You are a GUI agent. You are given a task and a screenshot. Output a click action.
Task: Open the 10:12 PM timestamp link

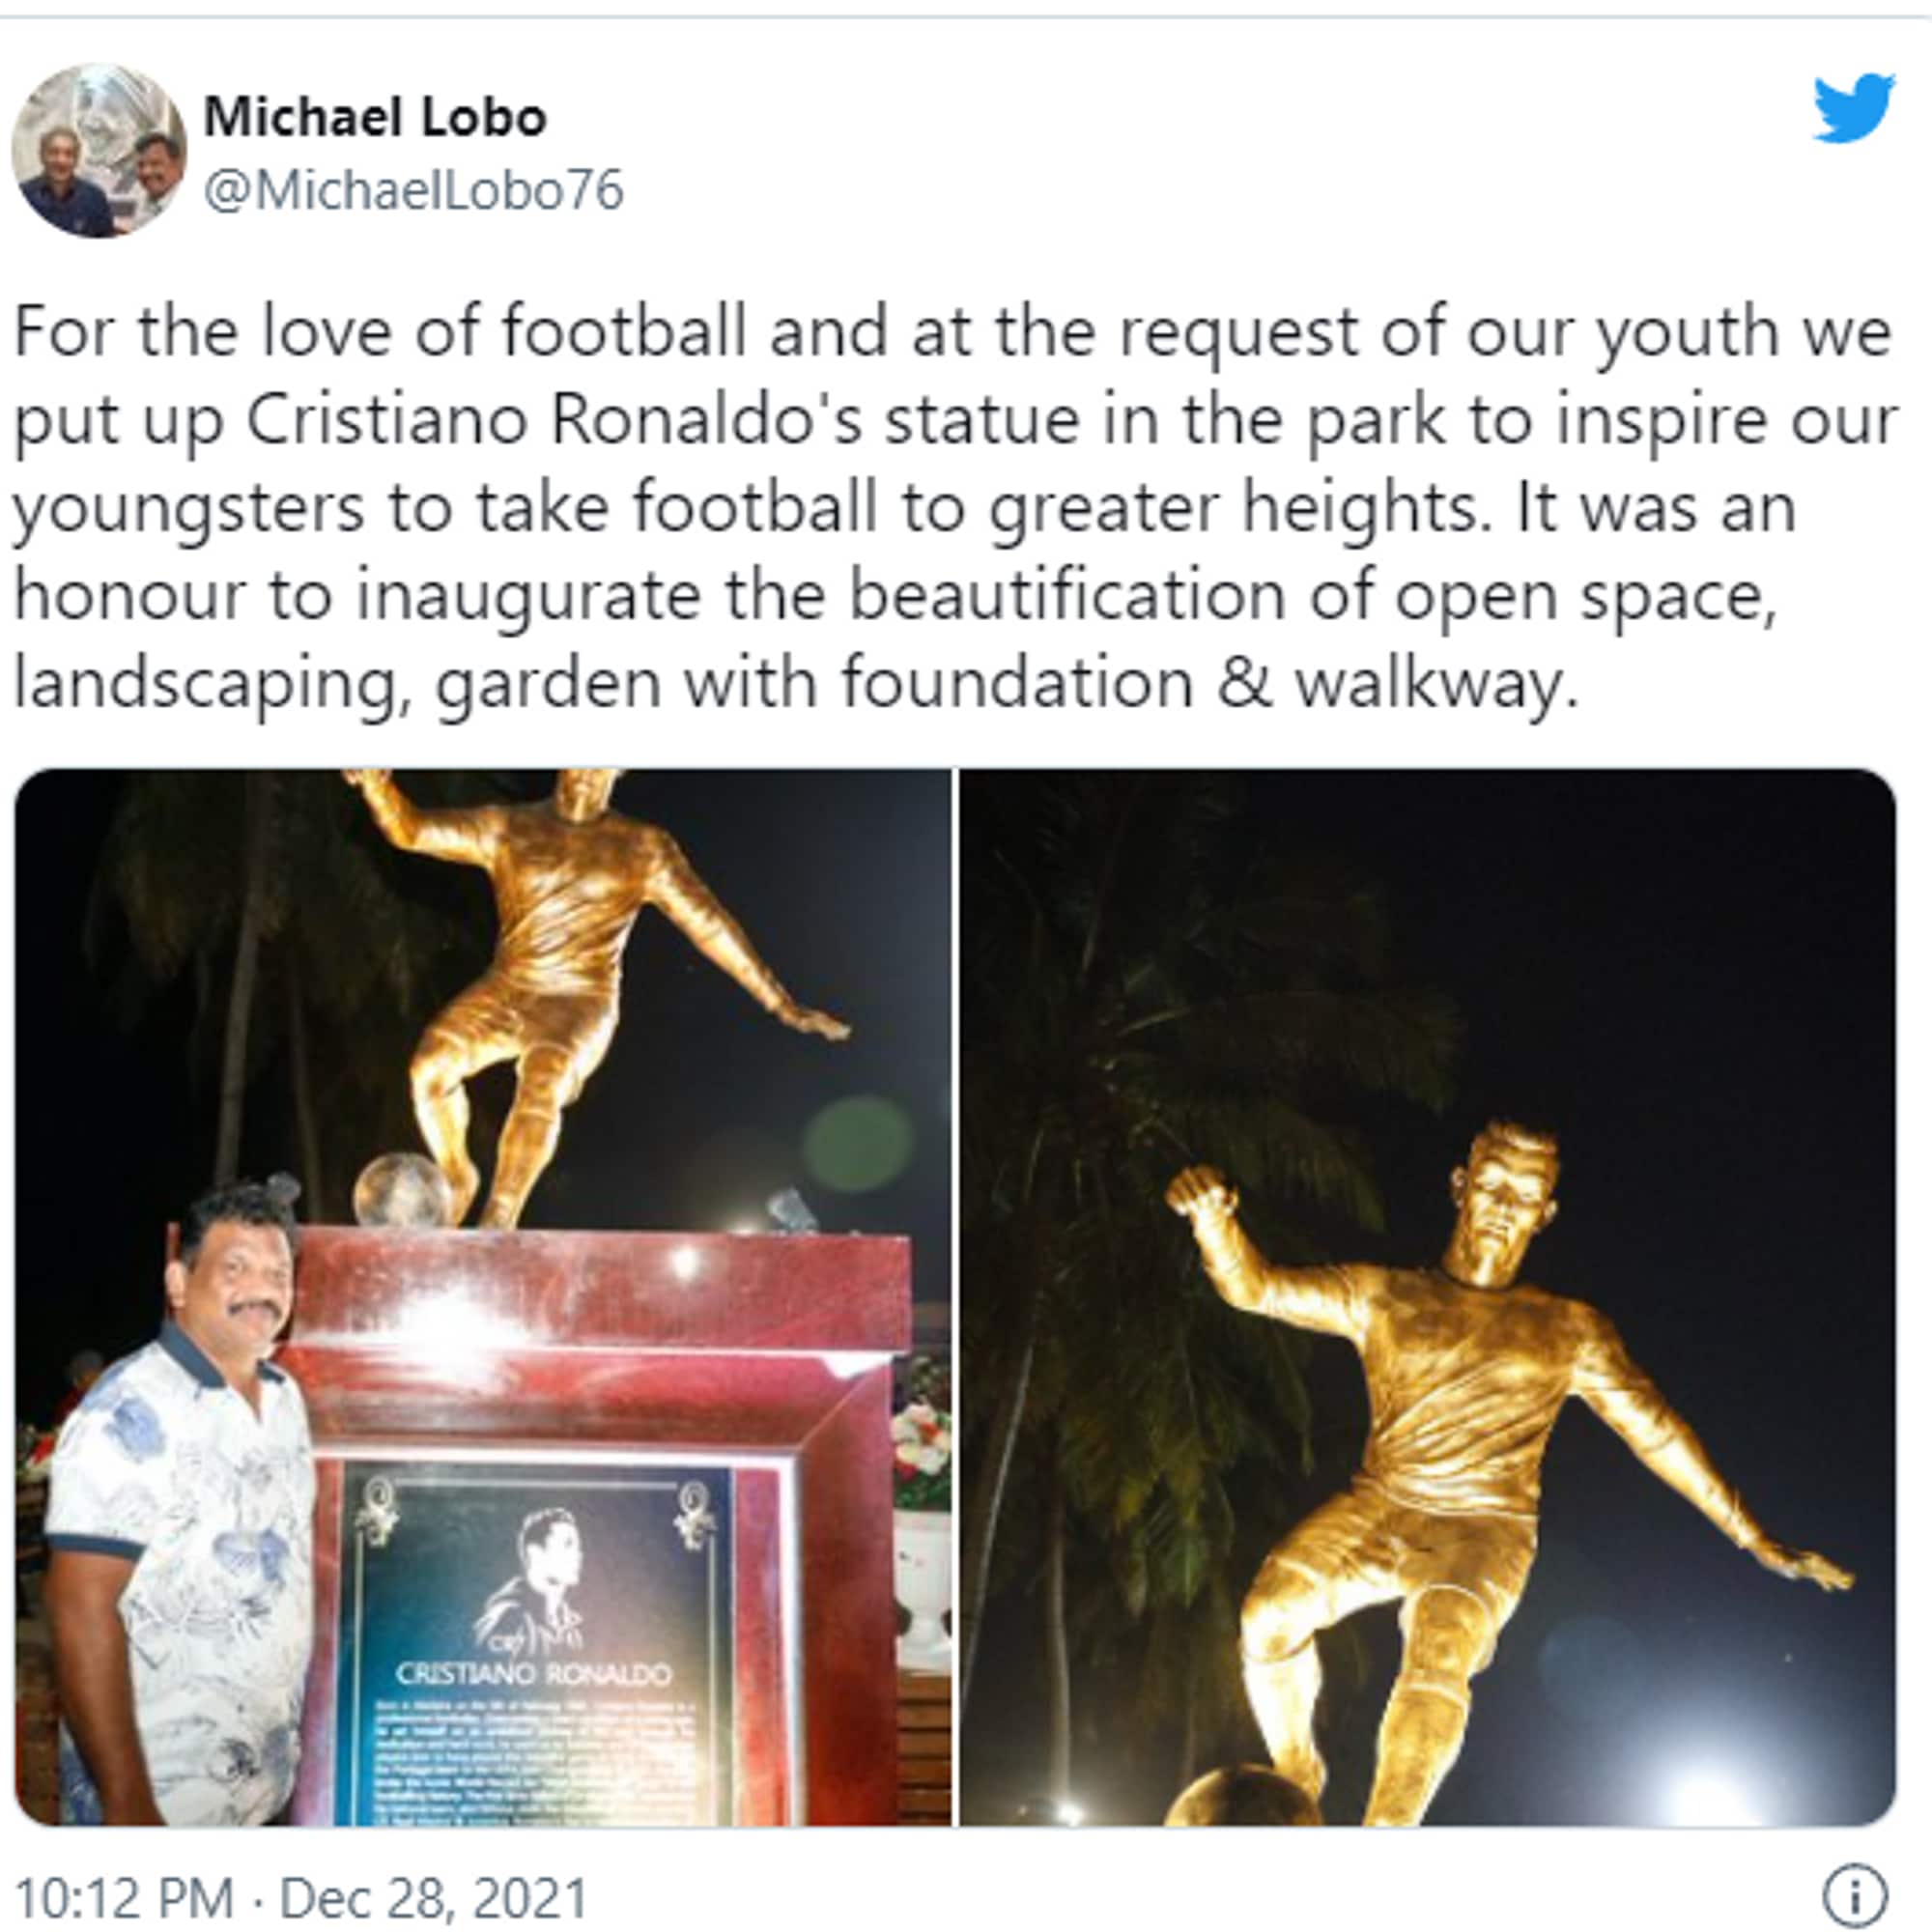(x=124, y=1899)
